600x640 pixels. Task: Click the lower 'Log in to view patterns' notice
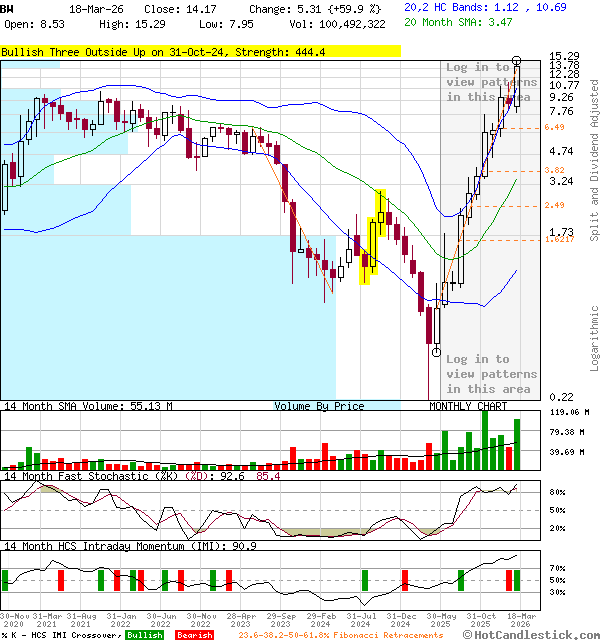477,374
